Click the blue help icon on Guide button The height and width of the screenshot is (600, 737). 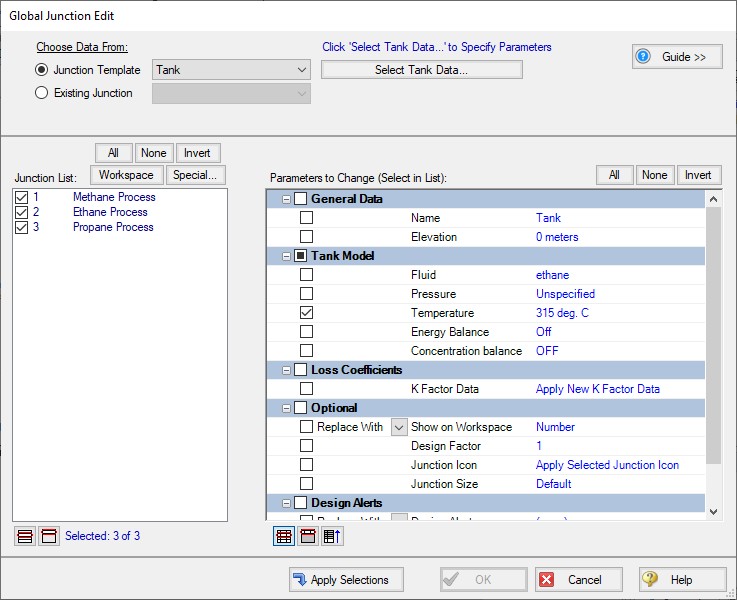644,57
